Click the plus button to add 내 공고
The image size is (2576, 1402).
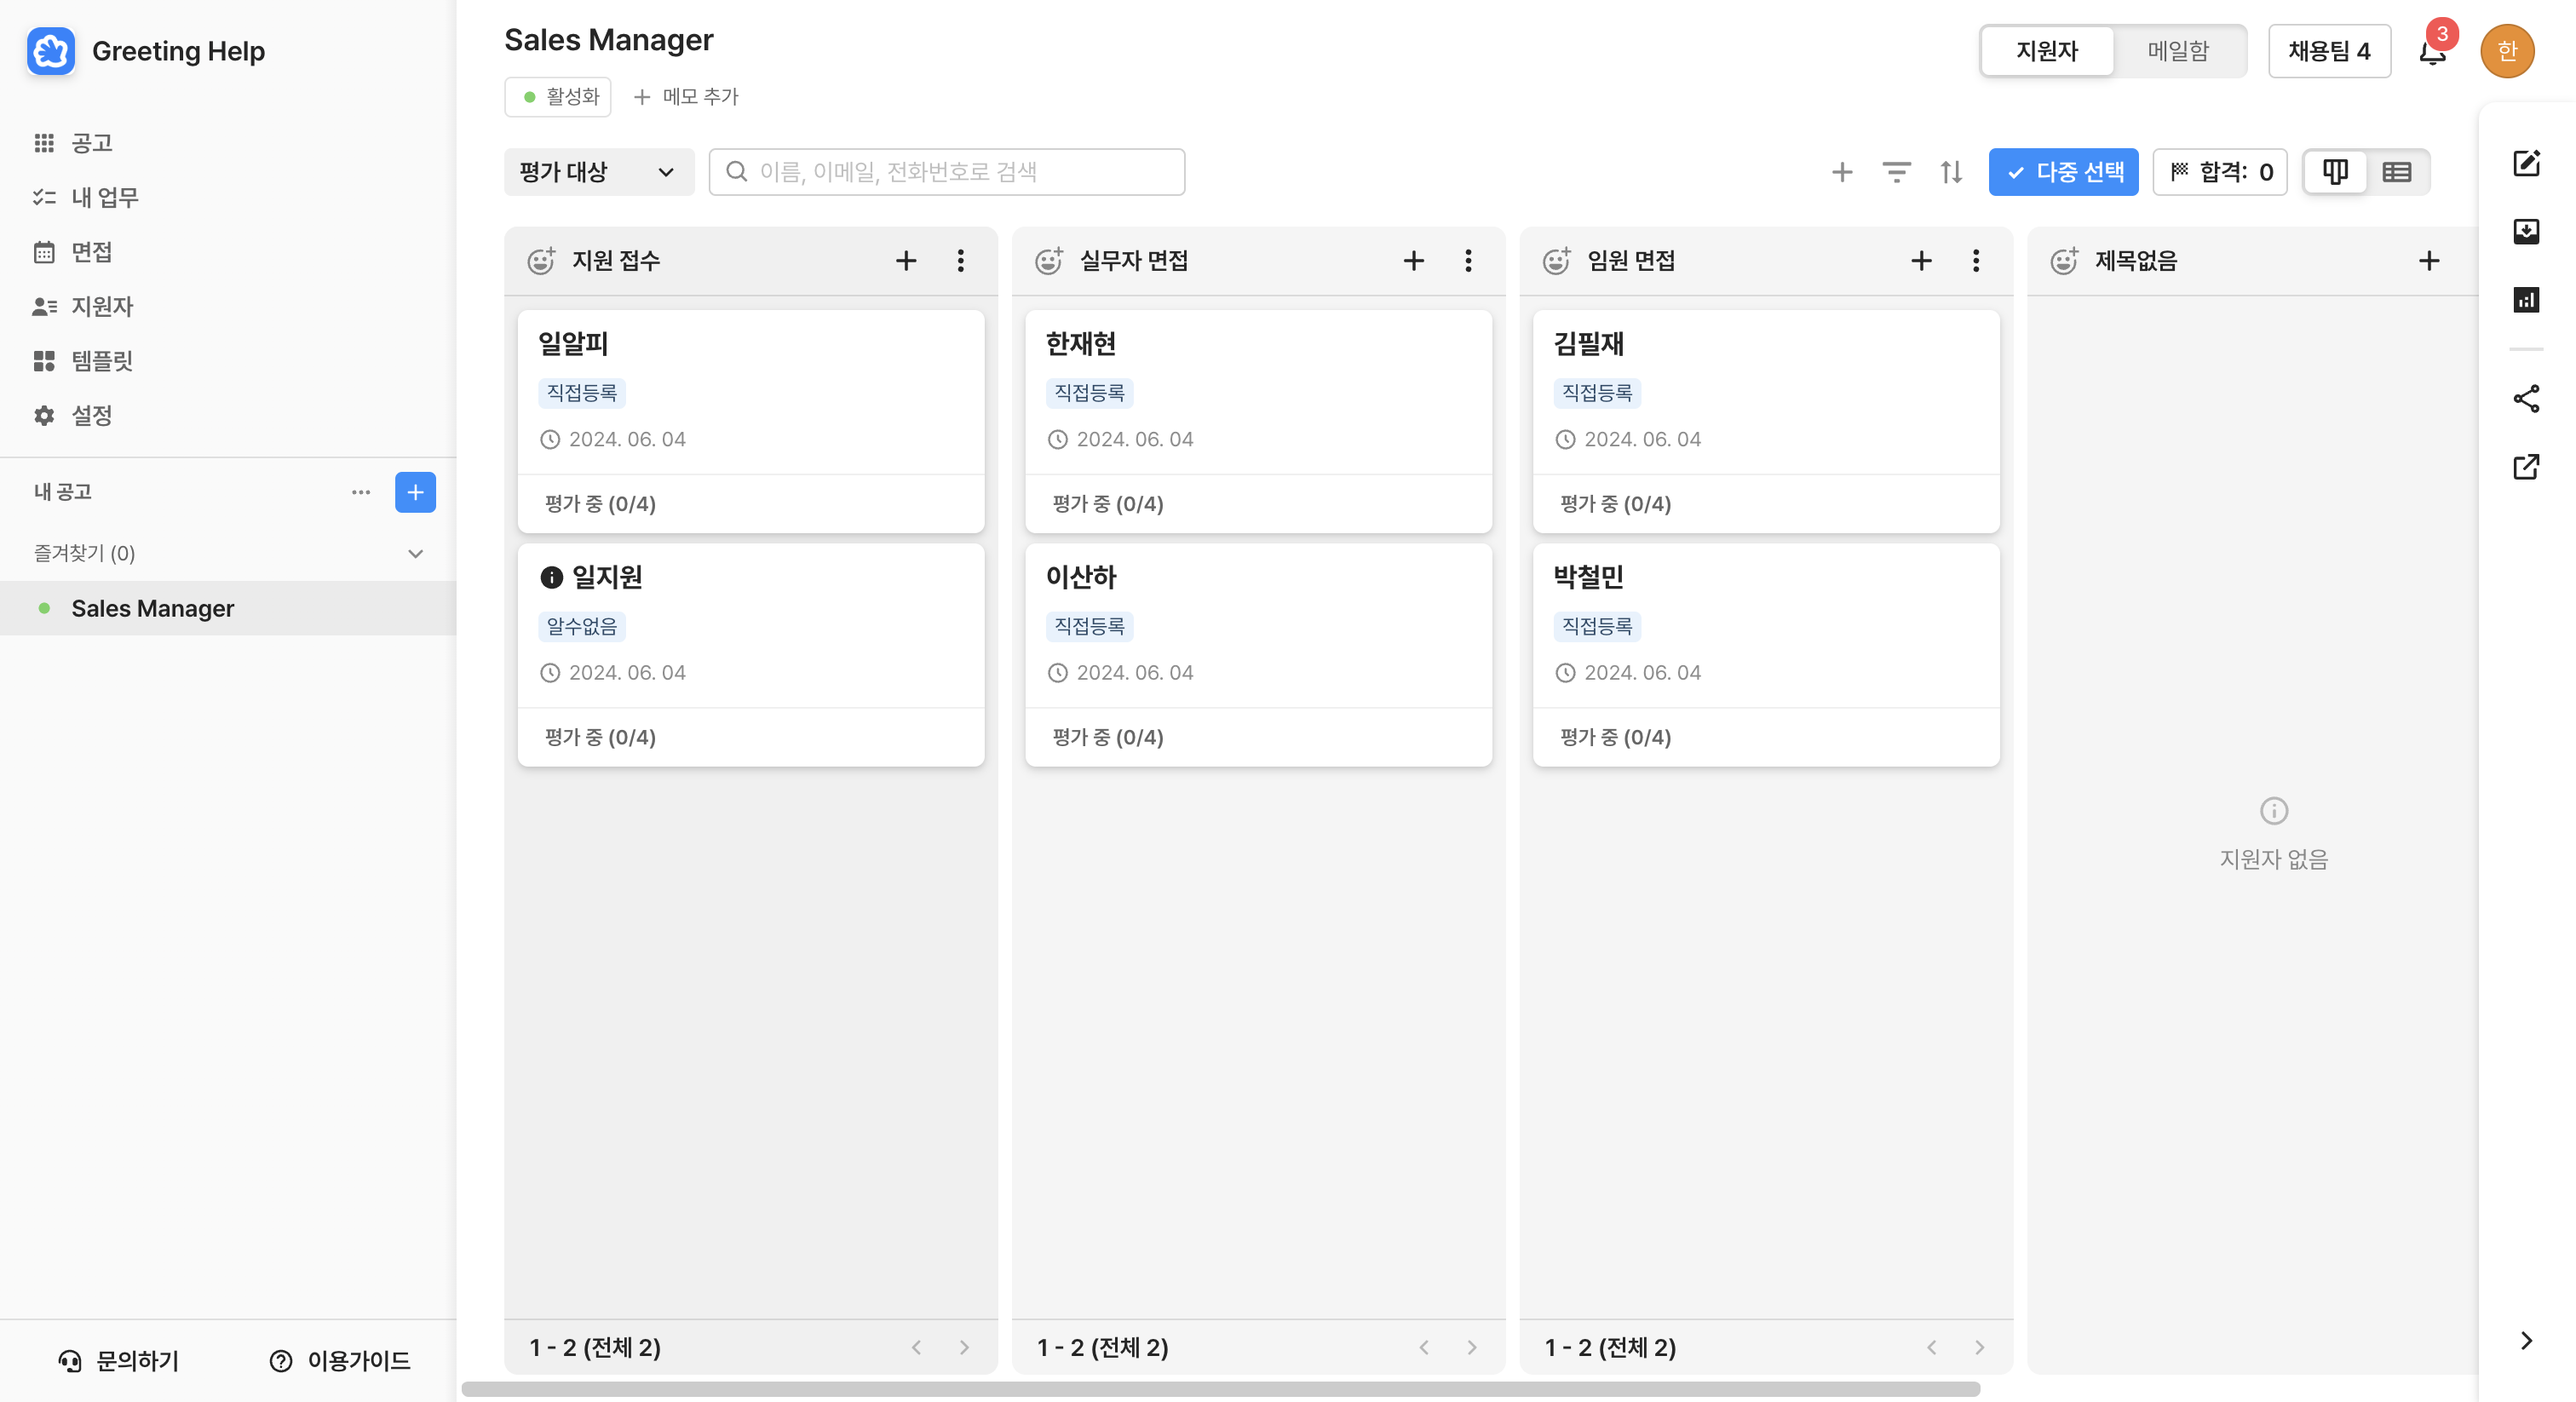[x=415, y=492]
